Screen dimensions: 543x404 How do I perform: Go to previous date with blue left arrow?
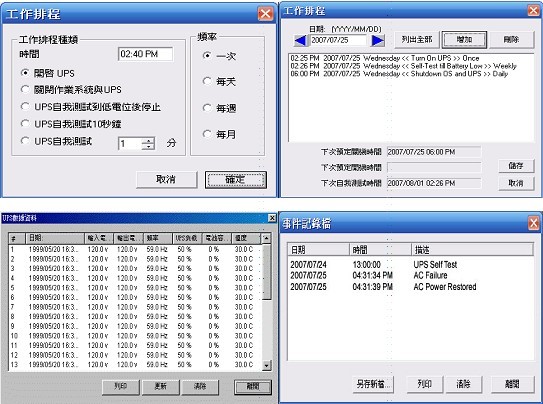301,41
